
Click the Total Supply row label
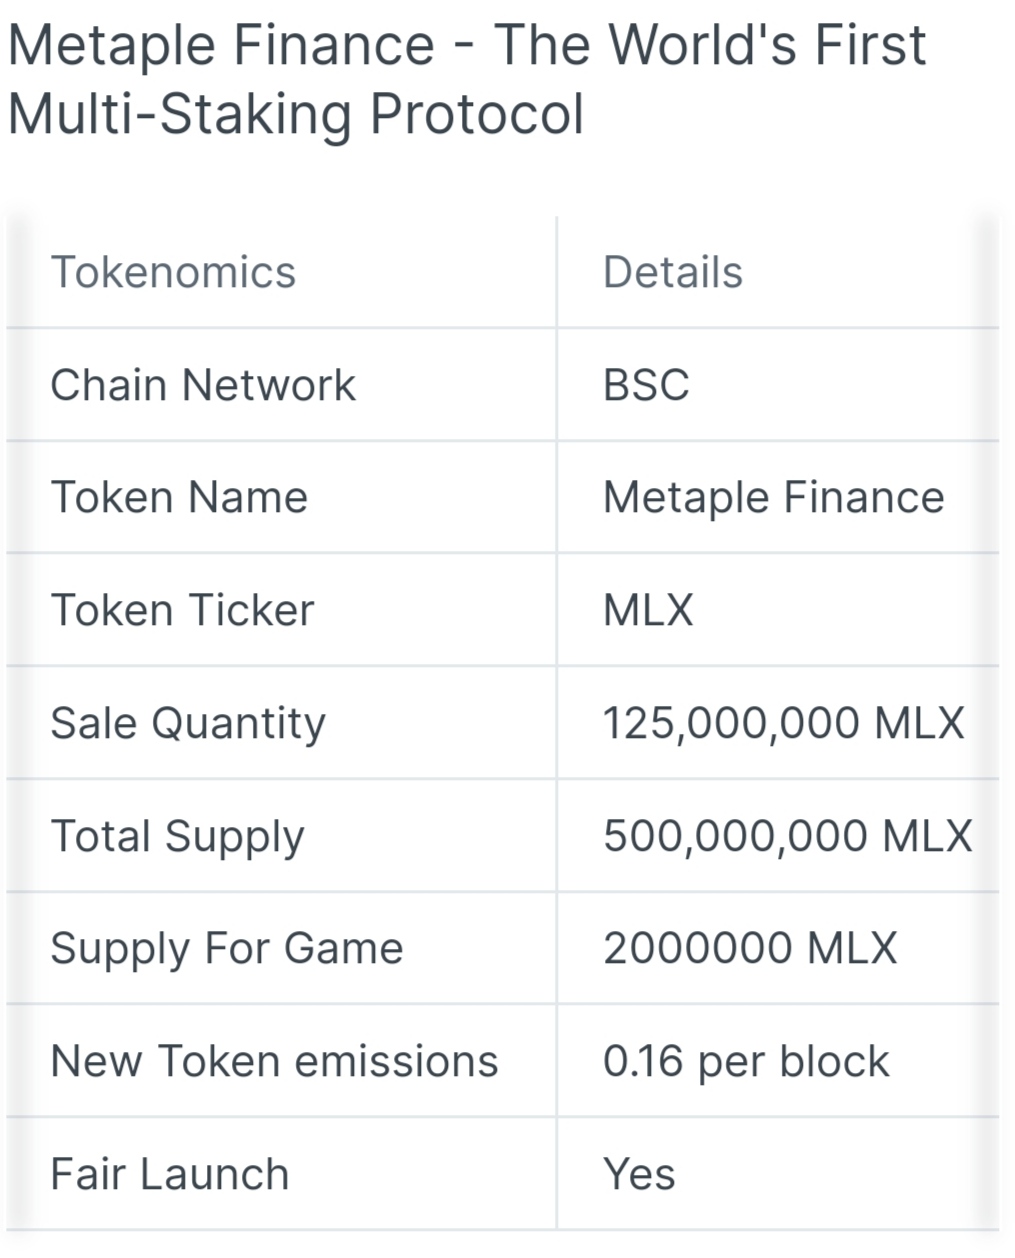pos(177,836)
